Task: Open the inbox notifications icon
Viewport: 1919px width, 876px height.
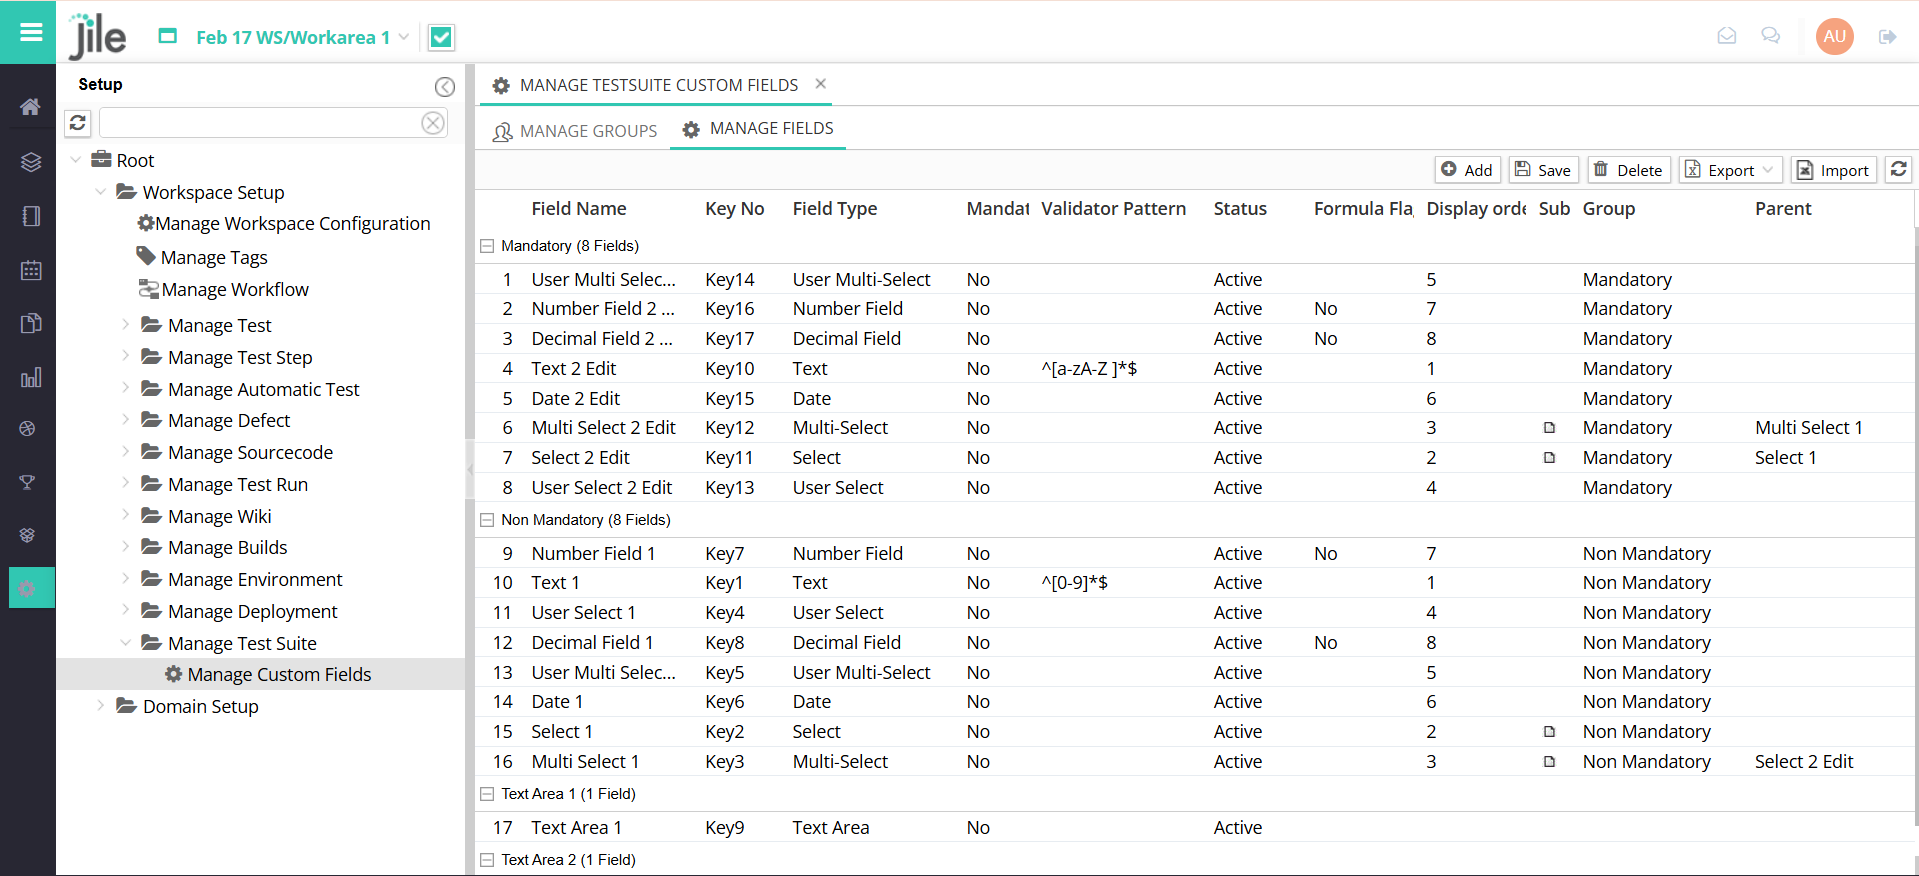Action: pos(1726,37)
